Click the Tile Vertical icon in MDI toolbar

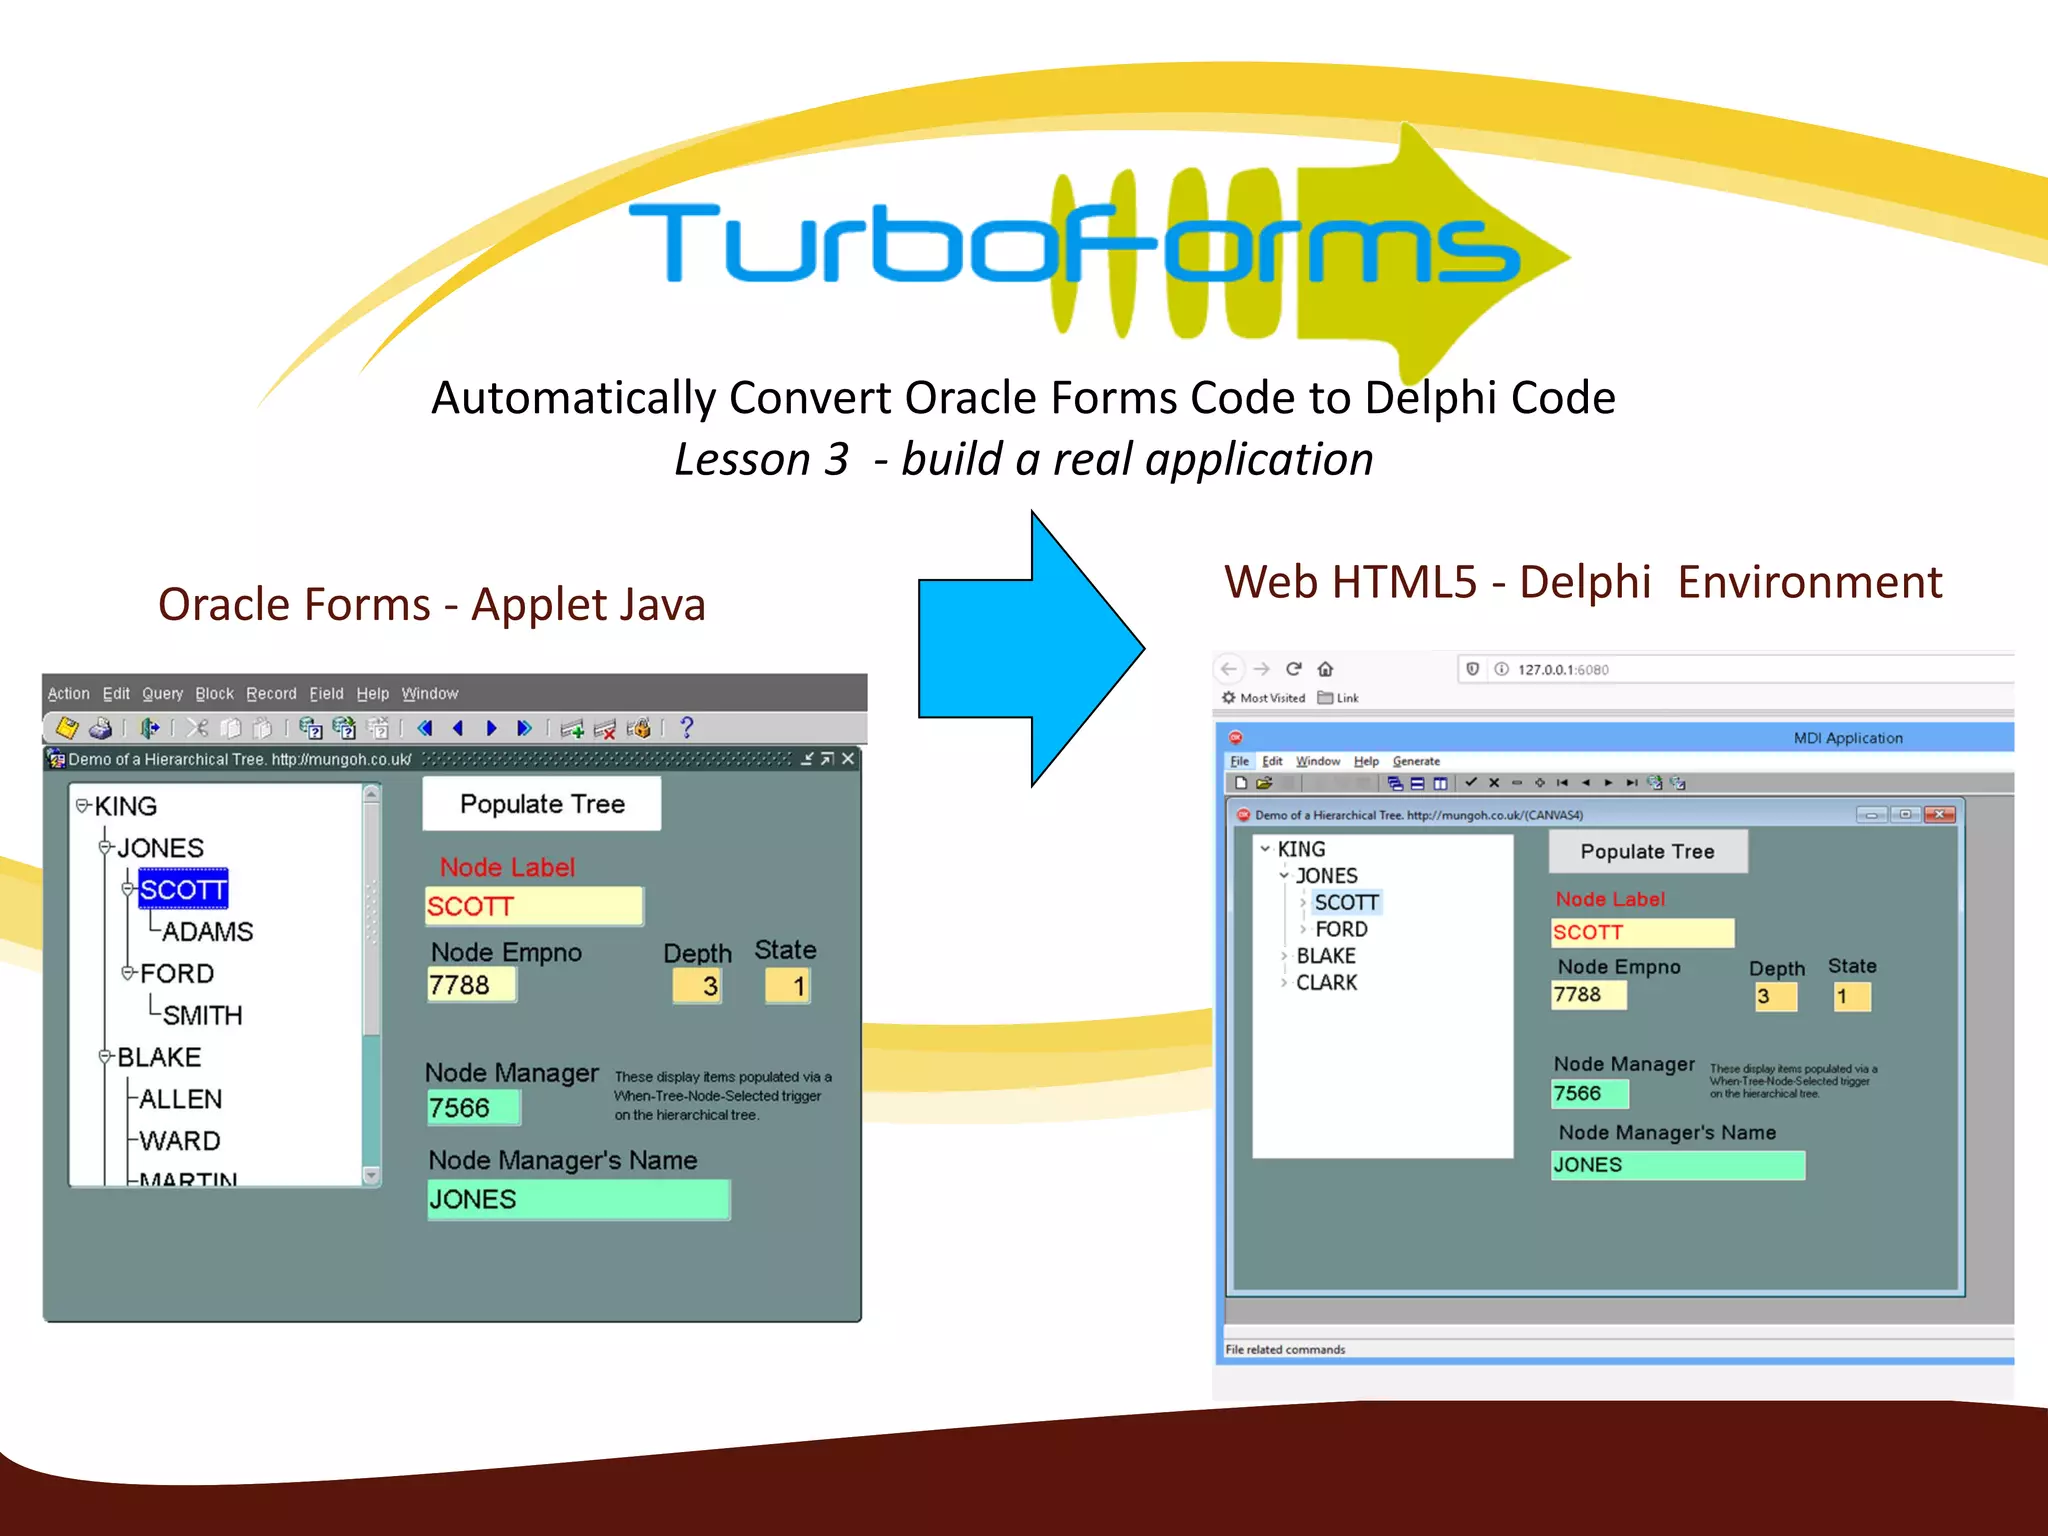coord(1440,783)
